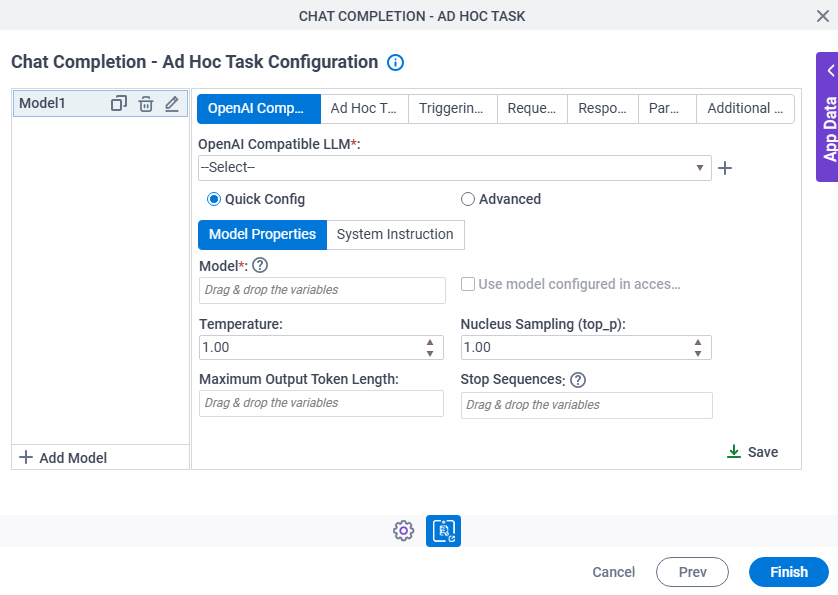Duplicate Model1 using the copy icon
Viewport: 838px width, 595px height.
[x=119, y=103]
